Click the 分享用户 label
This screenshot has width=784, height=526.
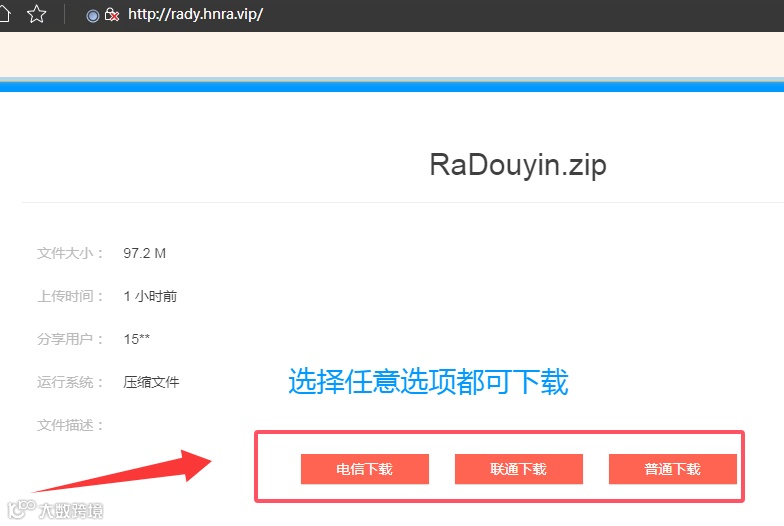click(70, 339)
